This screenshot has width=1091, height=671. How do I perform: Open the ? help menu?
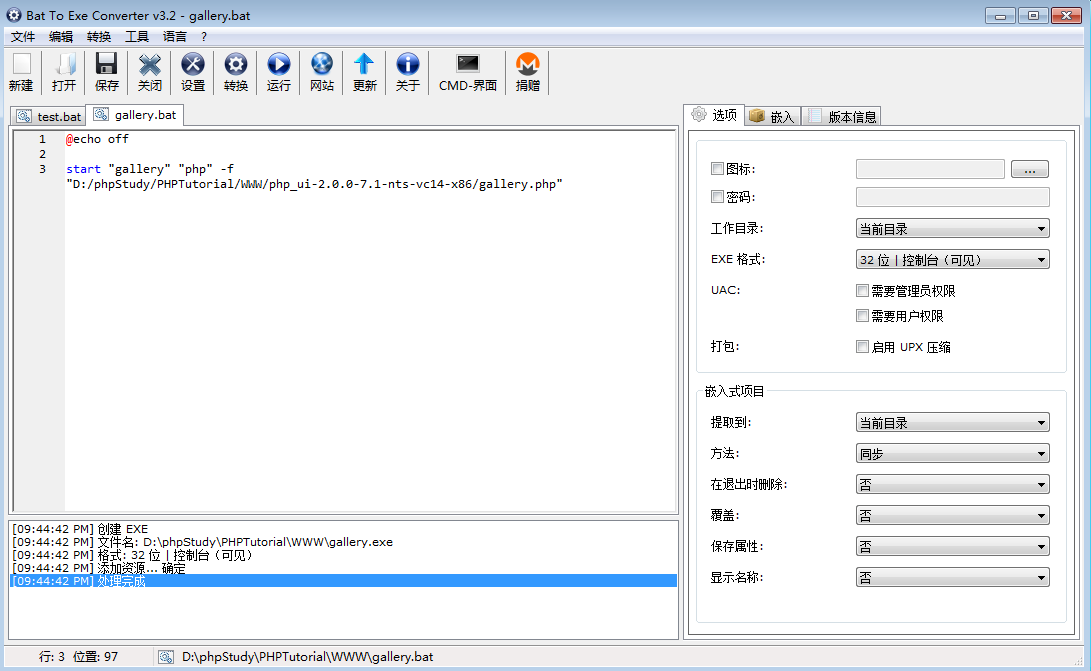(x=204, y=37)
